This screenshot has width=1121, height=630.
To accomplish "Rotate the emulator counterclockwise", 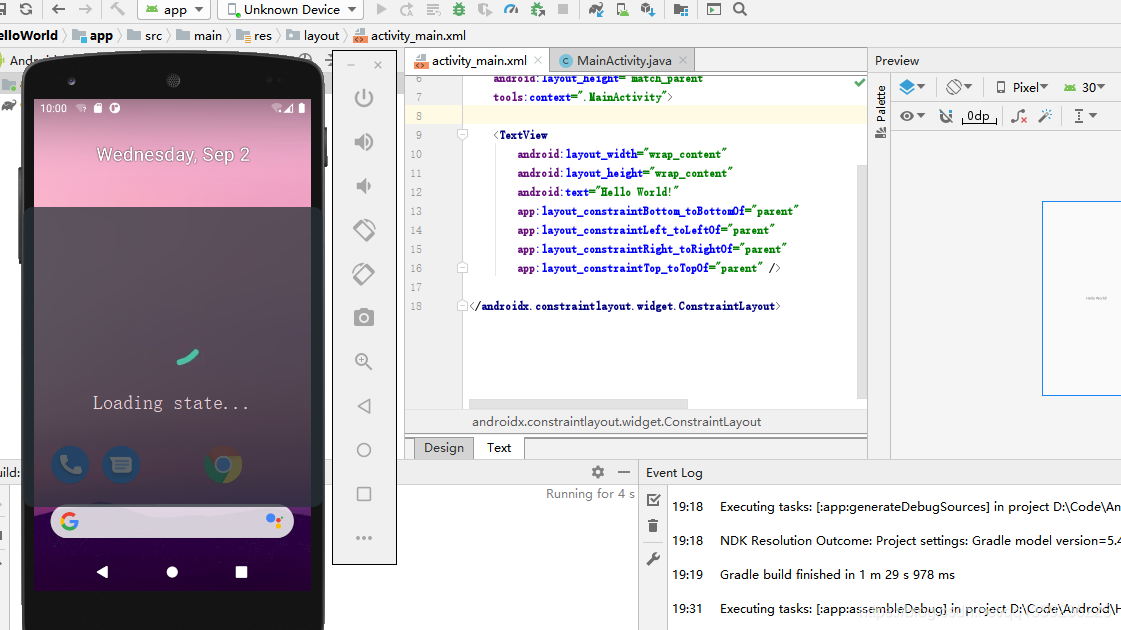I will 363,230.
